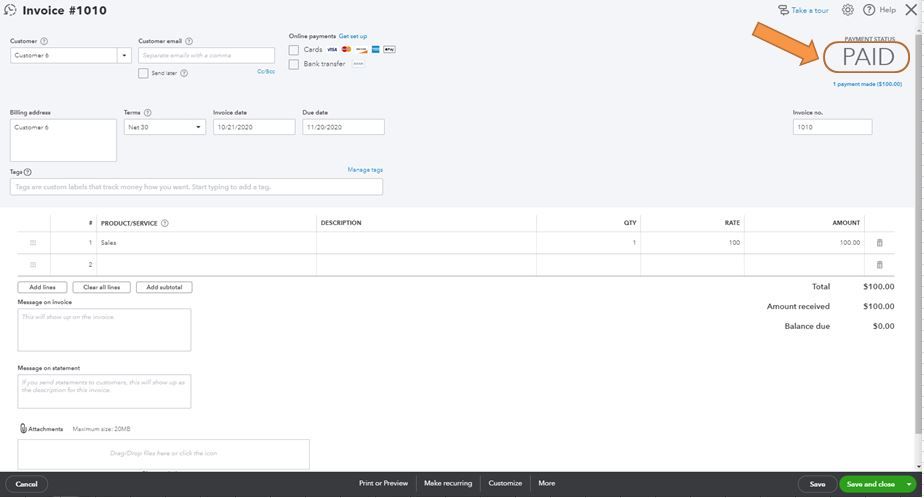Click the QTY value 1 in line 1
The height and width of the screenshot is (498, 924).
click(x=634, y=243)
